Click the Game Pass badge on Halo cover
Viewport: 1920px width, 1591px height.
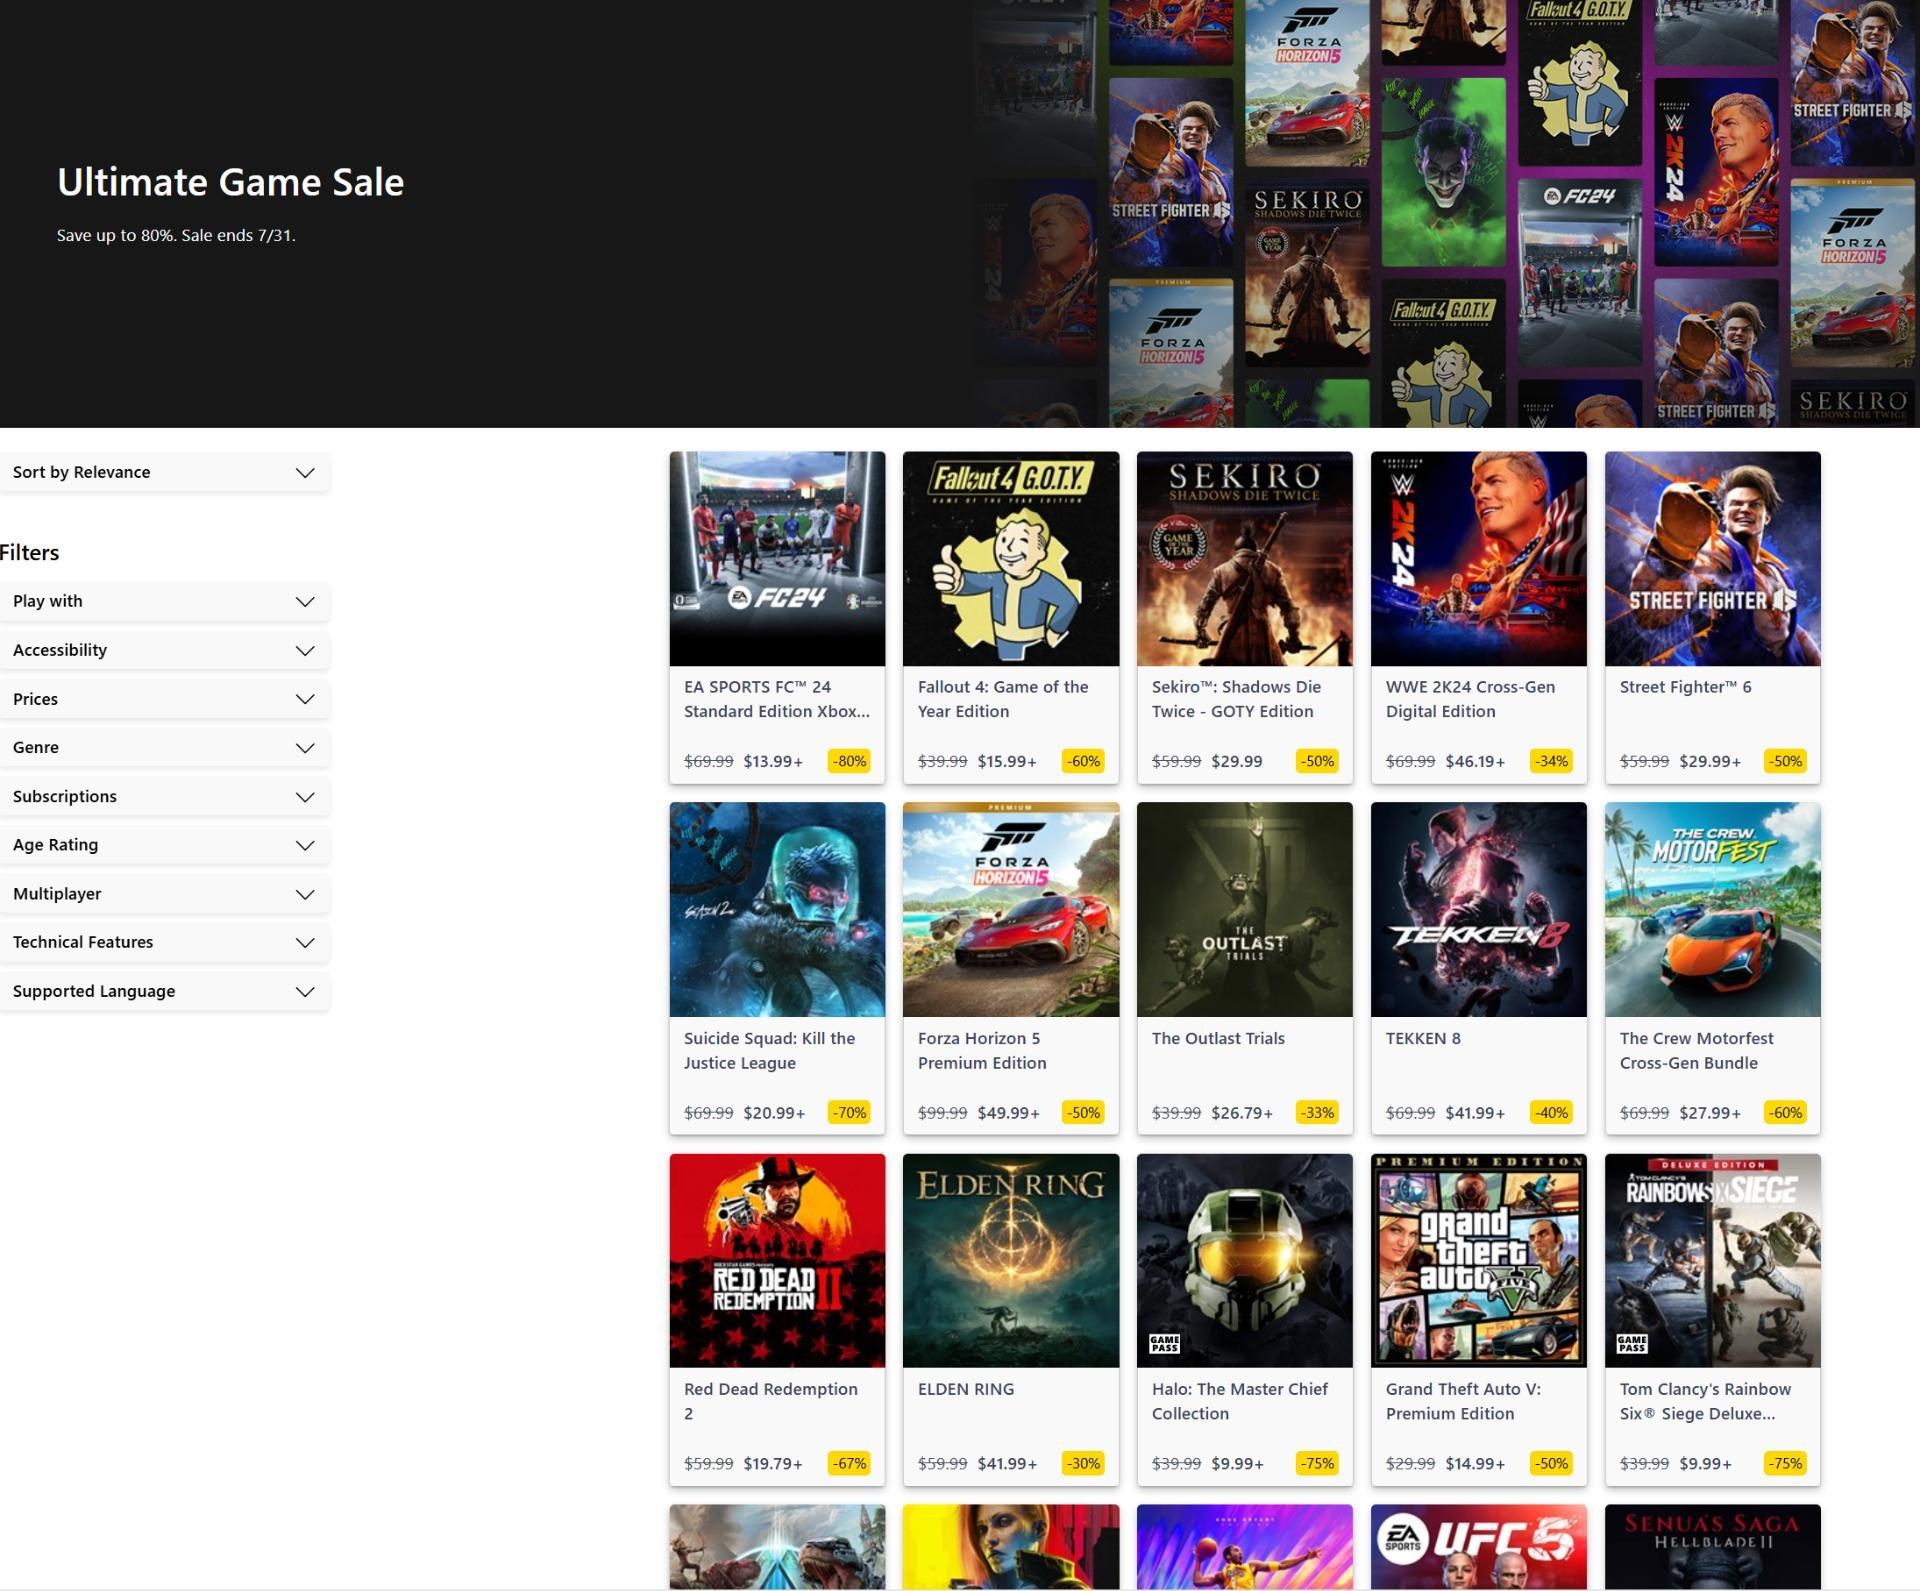(1165, 1344)
